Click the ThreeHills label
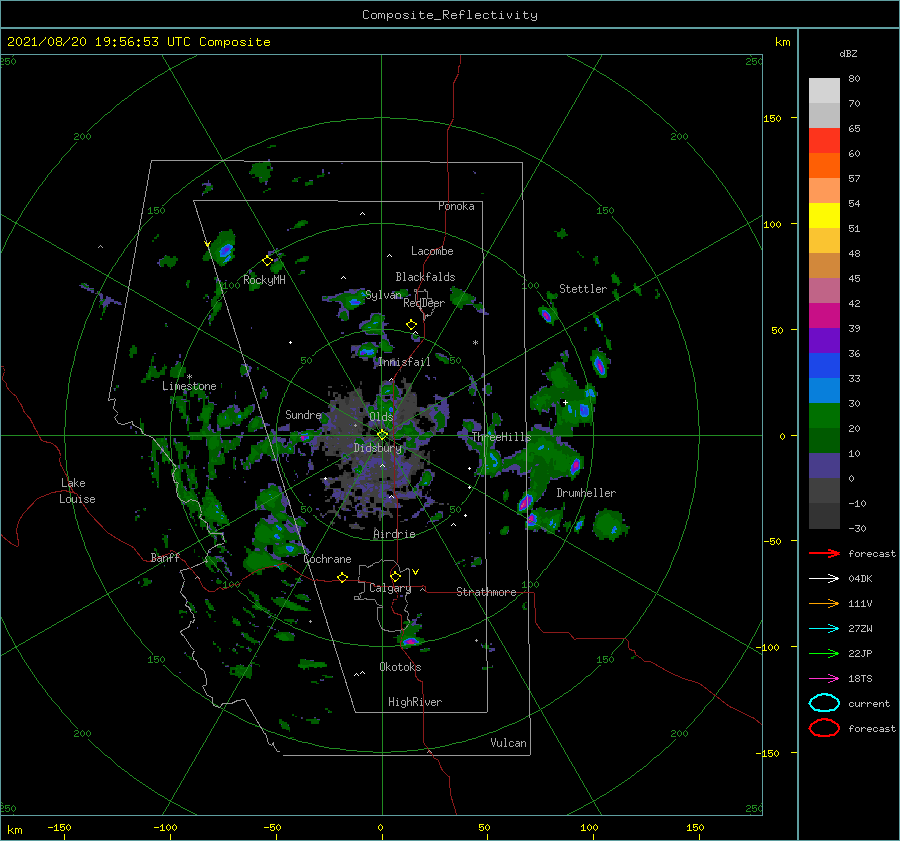The width and height of the screenshot is (900, 841). (x=501, y=437)
